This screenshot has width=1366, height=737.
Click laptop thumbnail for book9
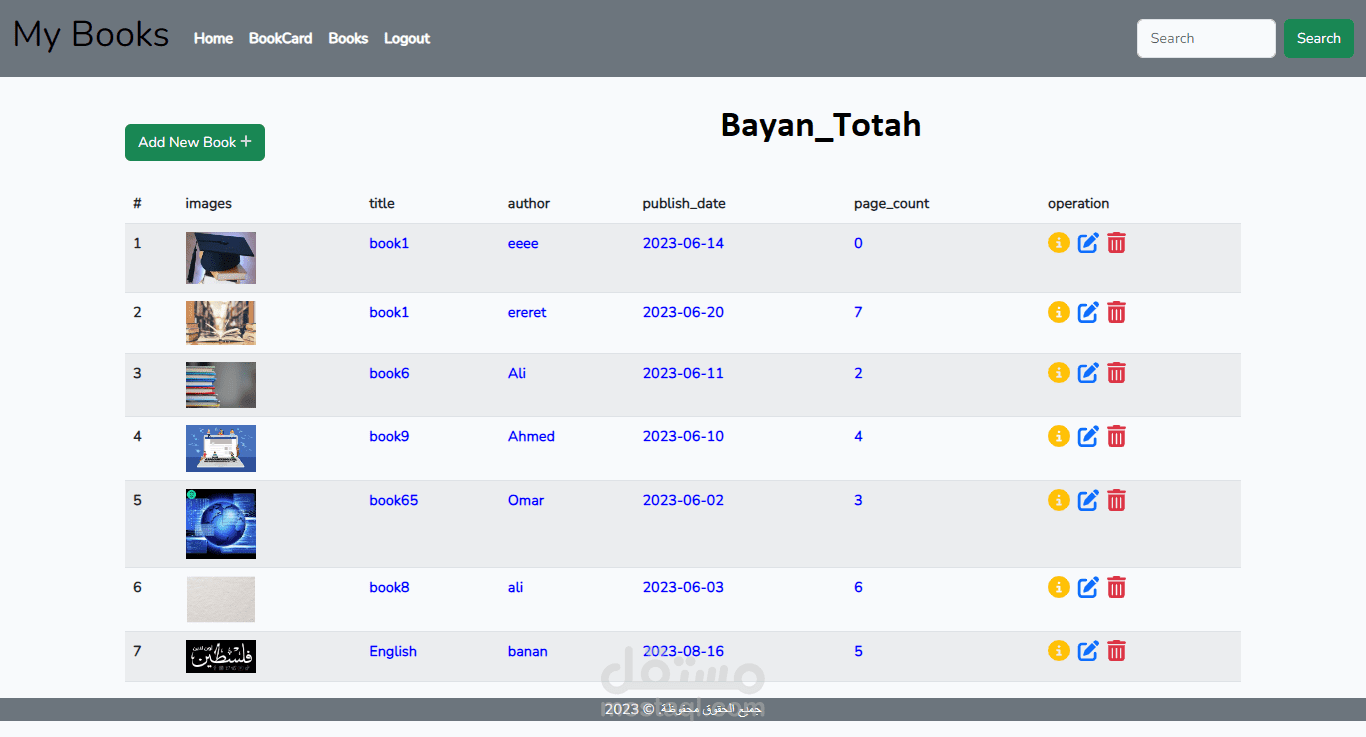pyautogui.click(x=221, y=448)
